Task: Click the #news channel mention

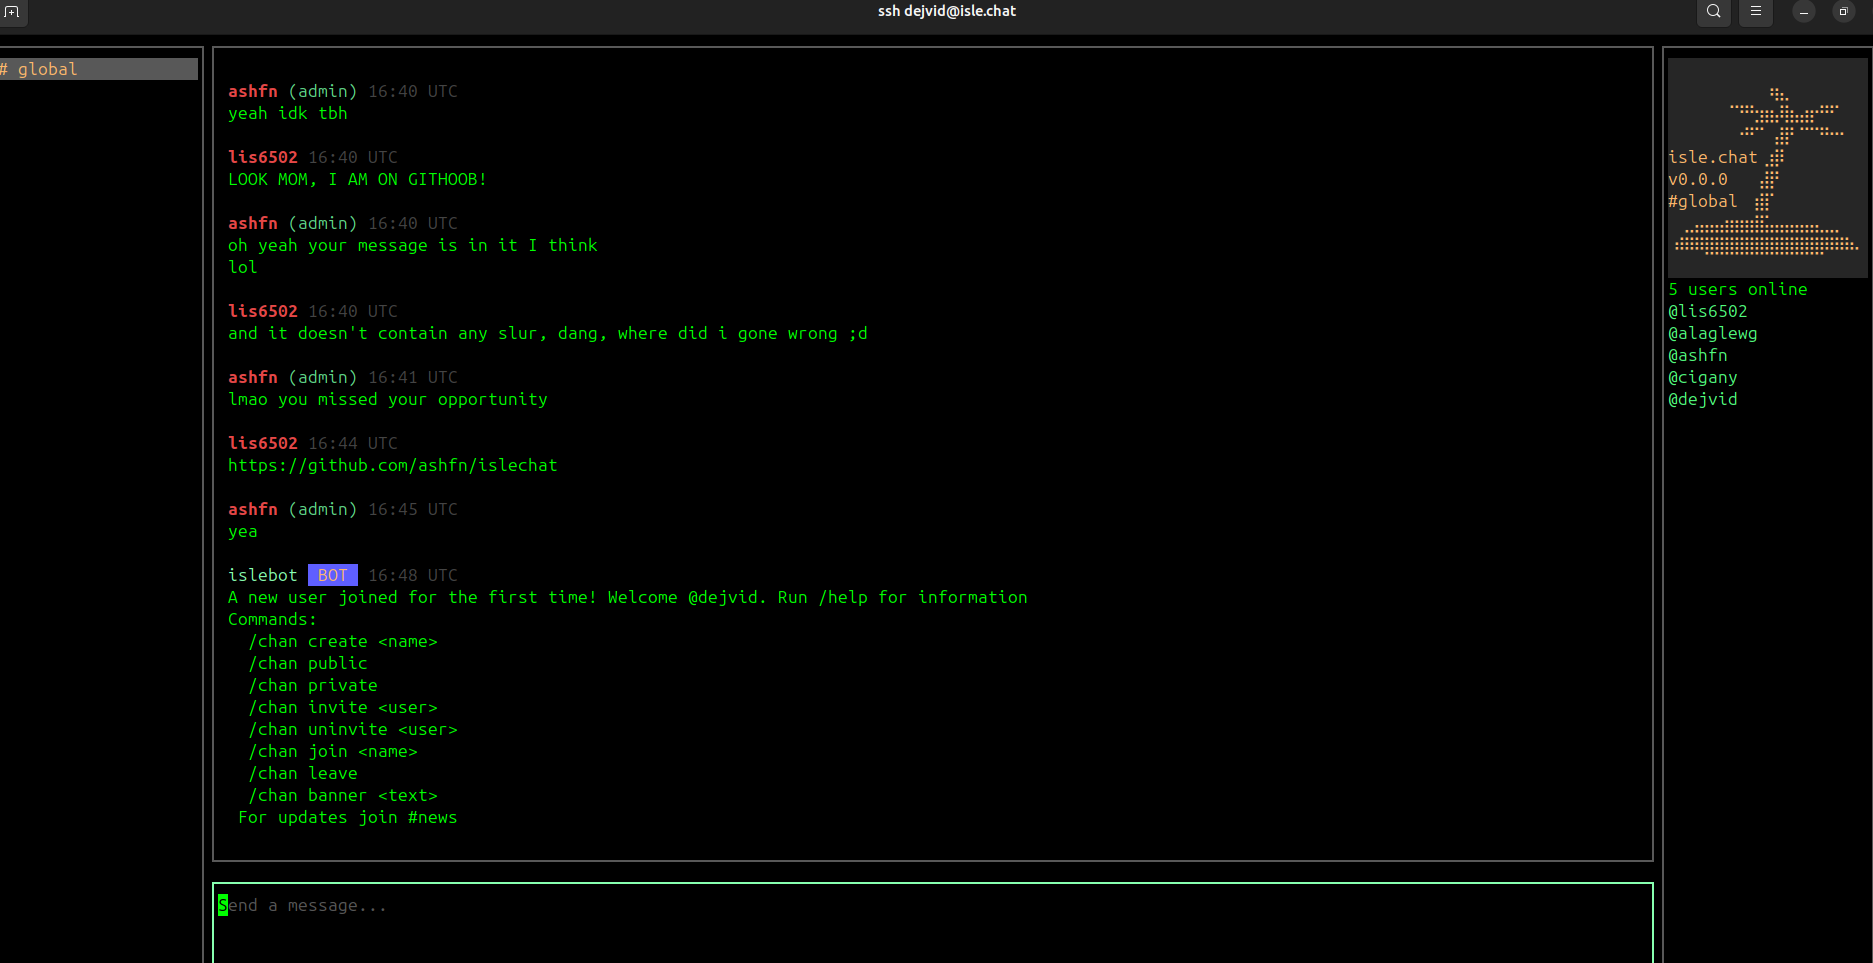Action: pos(432,817)
